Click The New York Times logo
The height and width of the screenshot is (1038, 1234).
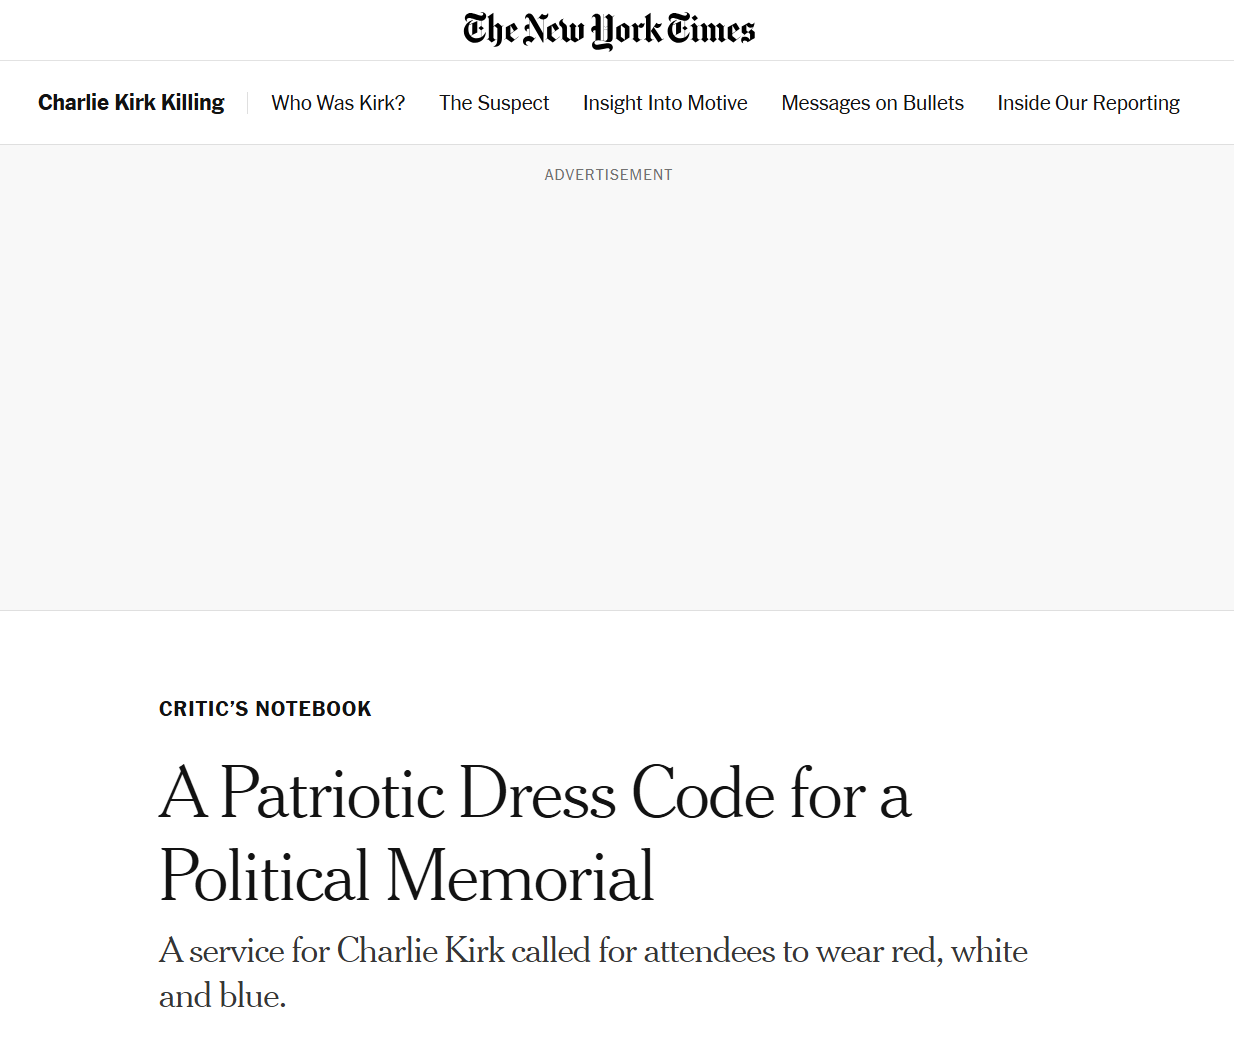(x=609, y=30)
